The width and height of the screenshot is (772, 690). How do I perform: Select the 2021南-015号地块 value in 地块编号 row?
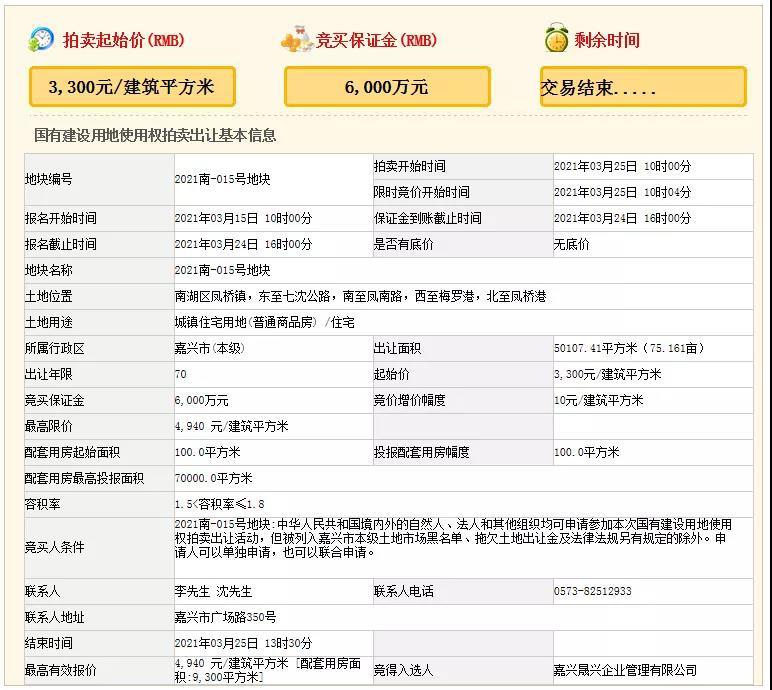222,180
